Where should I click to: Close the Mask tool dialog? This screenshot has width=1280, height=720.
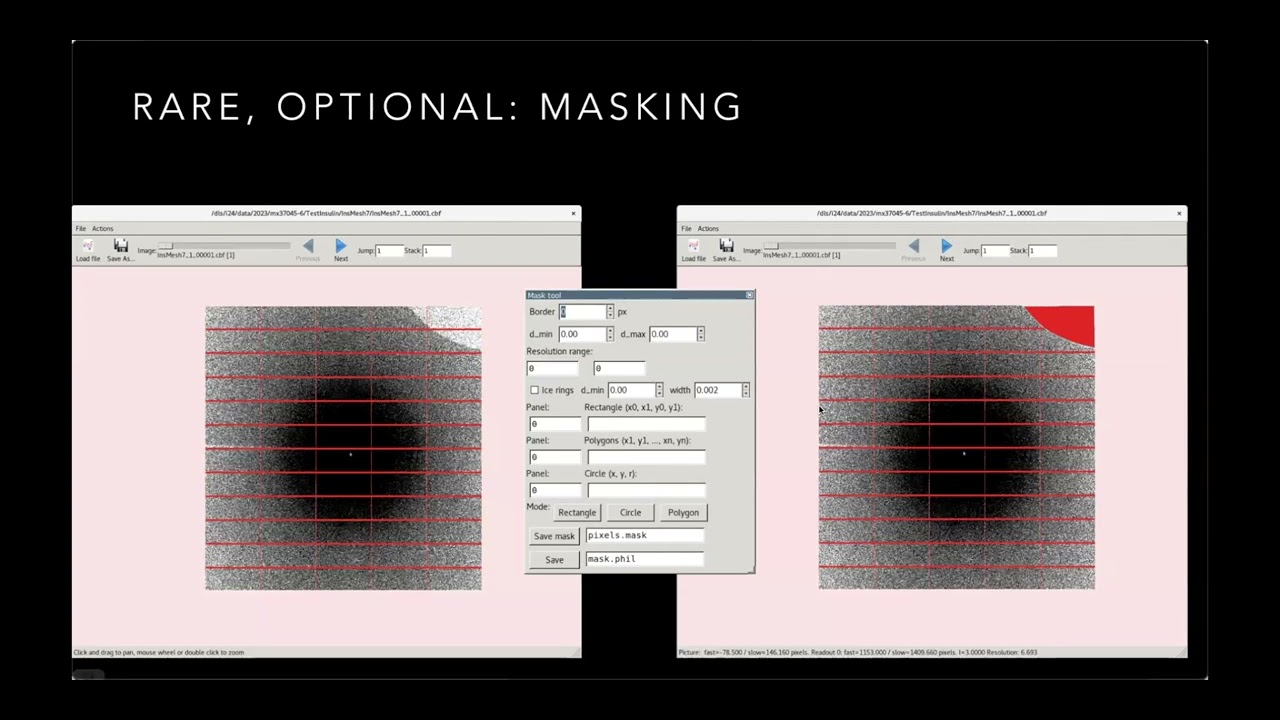click(749, 295)
